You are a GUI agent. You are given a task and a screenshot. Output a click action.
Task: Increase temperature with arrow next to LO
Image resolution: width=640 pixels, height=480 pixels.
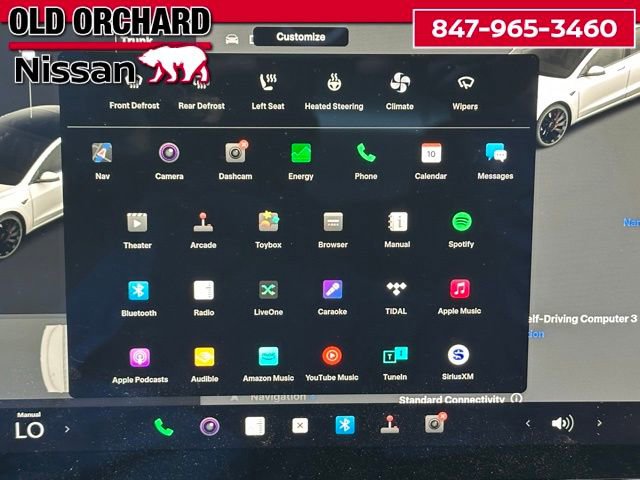pos(67,429)
